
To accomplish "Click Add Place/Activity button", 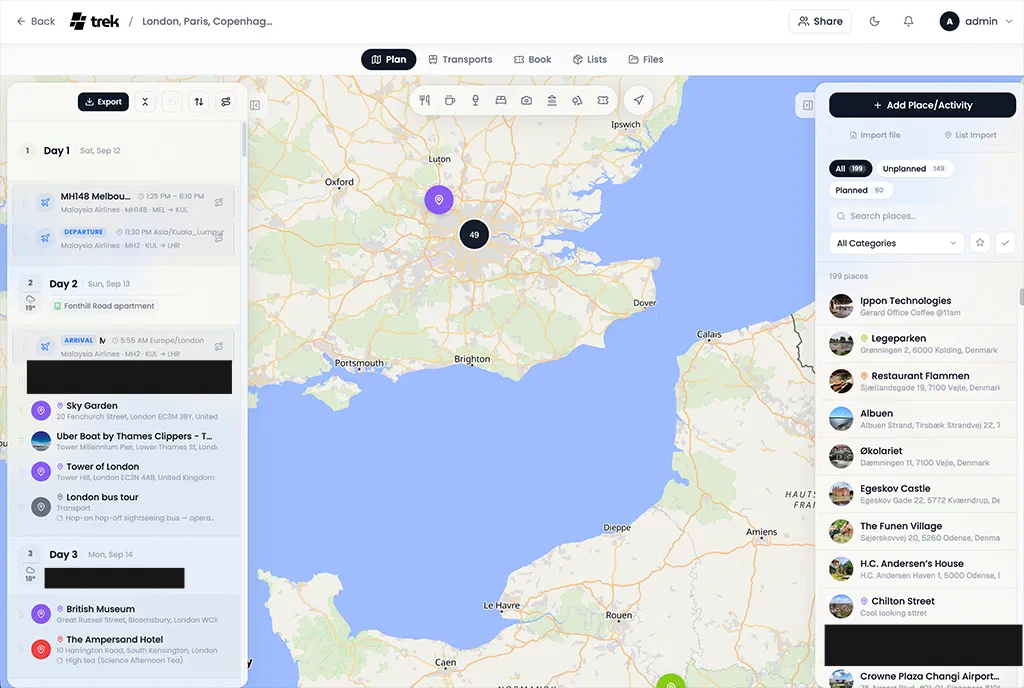I will click(x=922, y=105).
